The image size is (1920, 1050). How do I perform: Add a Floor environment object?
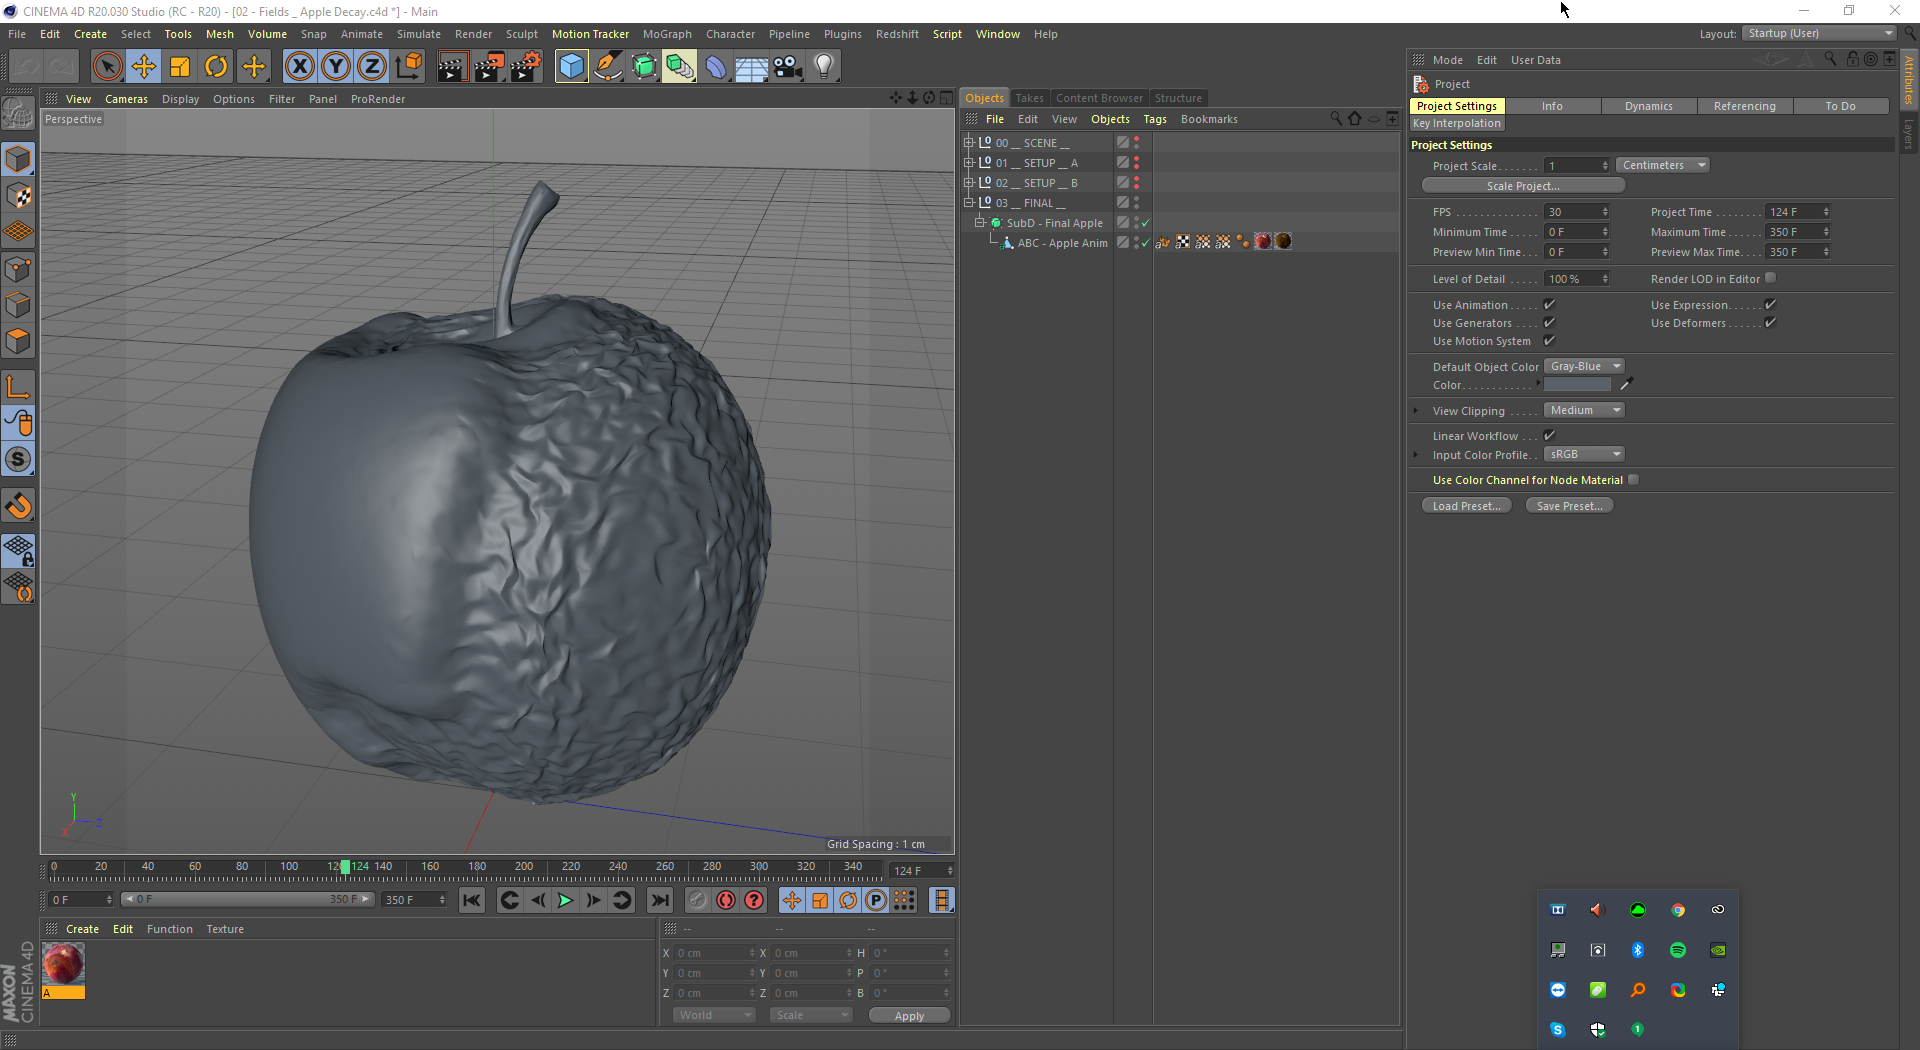751,67
